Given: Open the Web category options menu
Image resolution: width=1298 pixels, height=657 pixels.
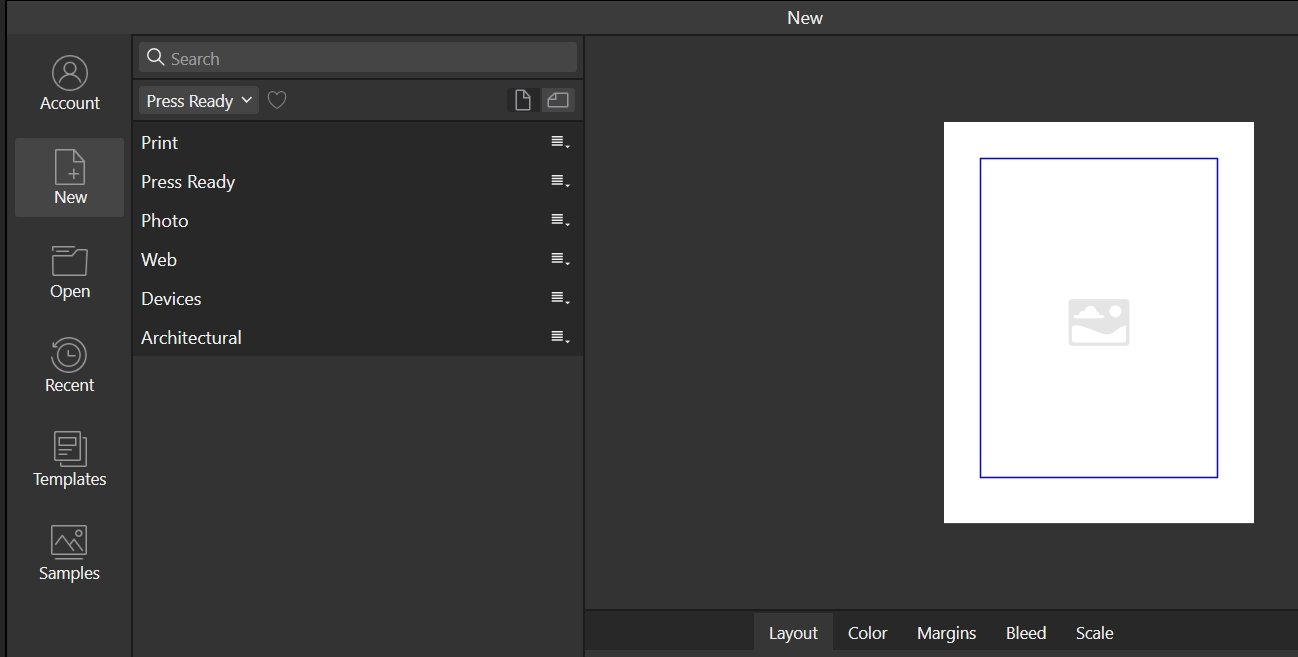Looking at the screenshot, I should pyautogui.click(x=560, y=260).
